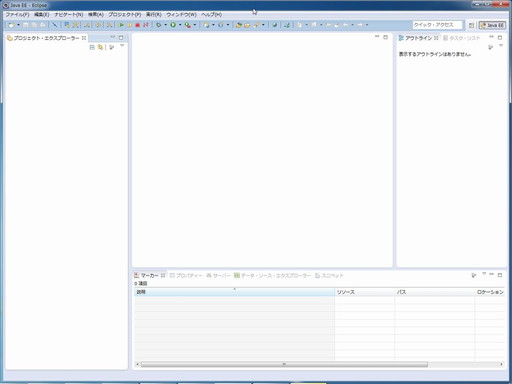The width and height of the screenshot is (512, 384).
Task: Open the ファイル(F) menu
Action: tap(17, 15)
